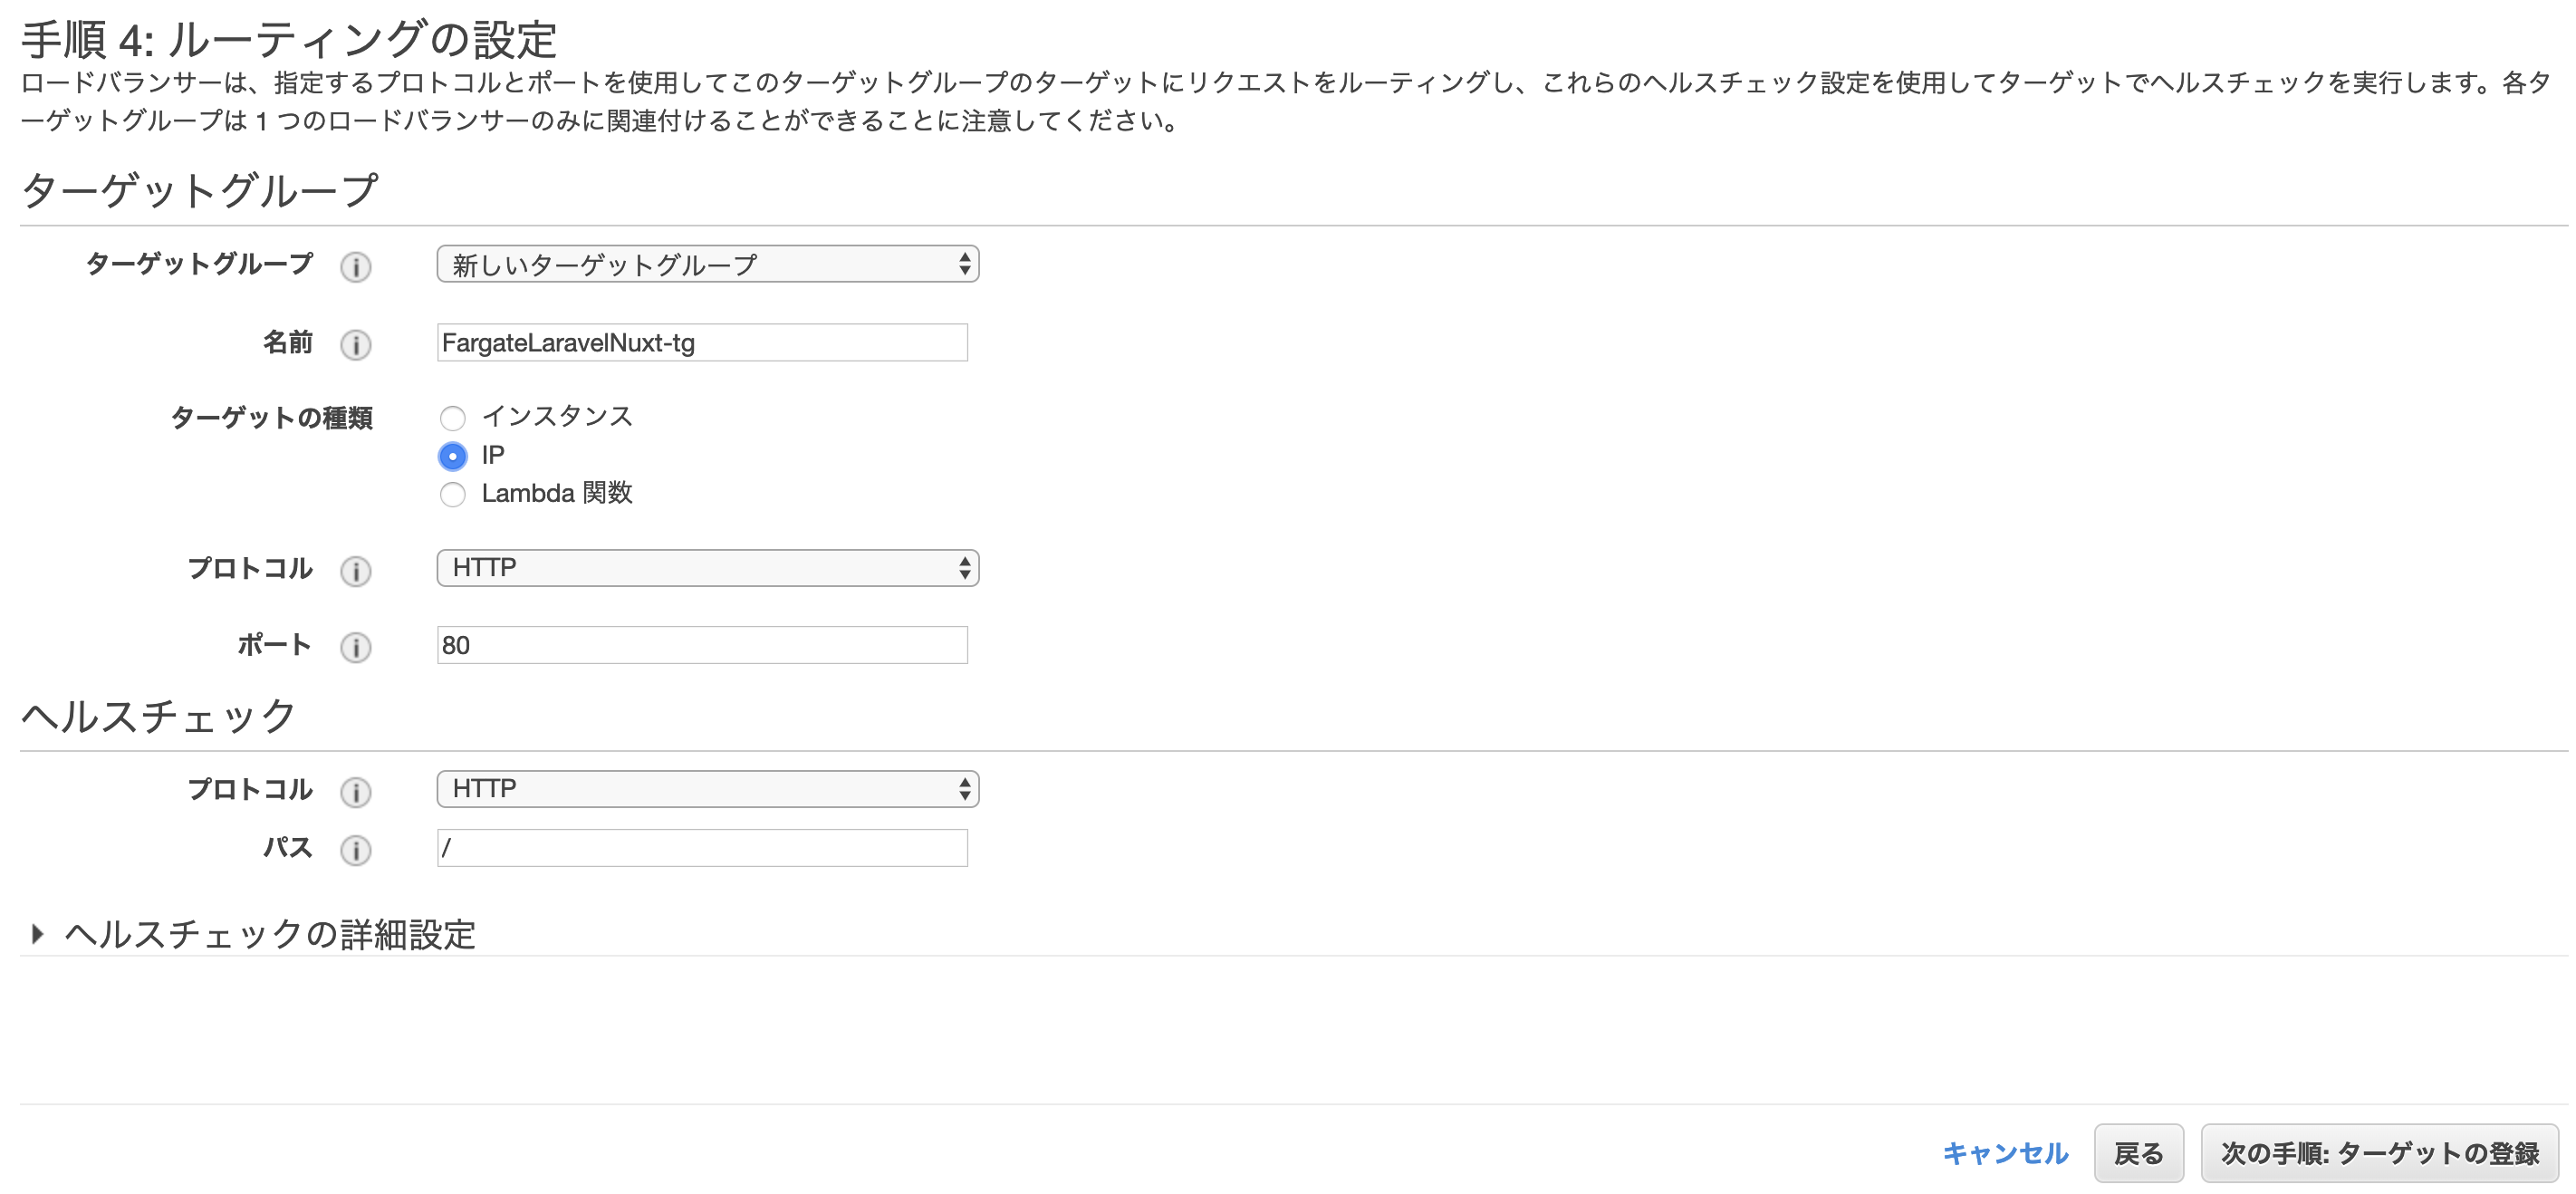This screenshot has width=2576, height=1194.
Task: Select IP target type radio button
Action: [x=453, y=456]
